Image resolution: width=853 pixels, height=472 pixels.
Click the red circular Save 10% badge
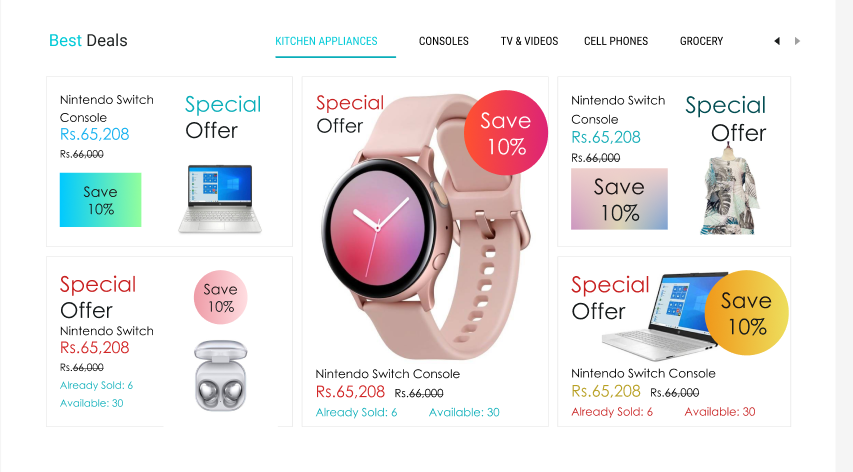[506, 133]
